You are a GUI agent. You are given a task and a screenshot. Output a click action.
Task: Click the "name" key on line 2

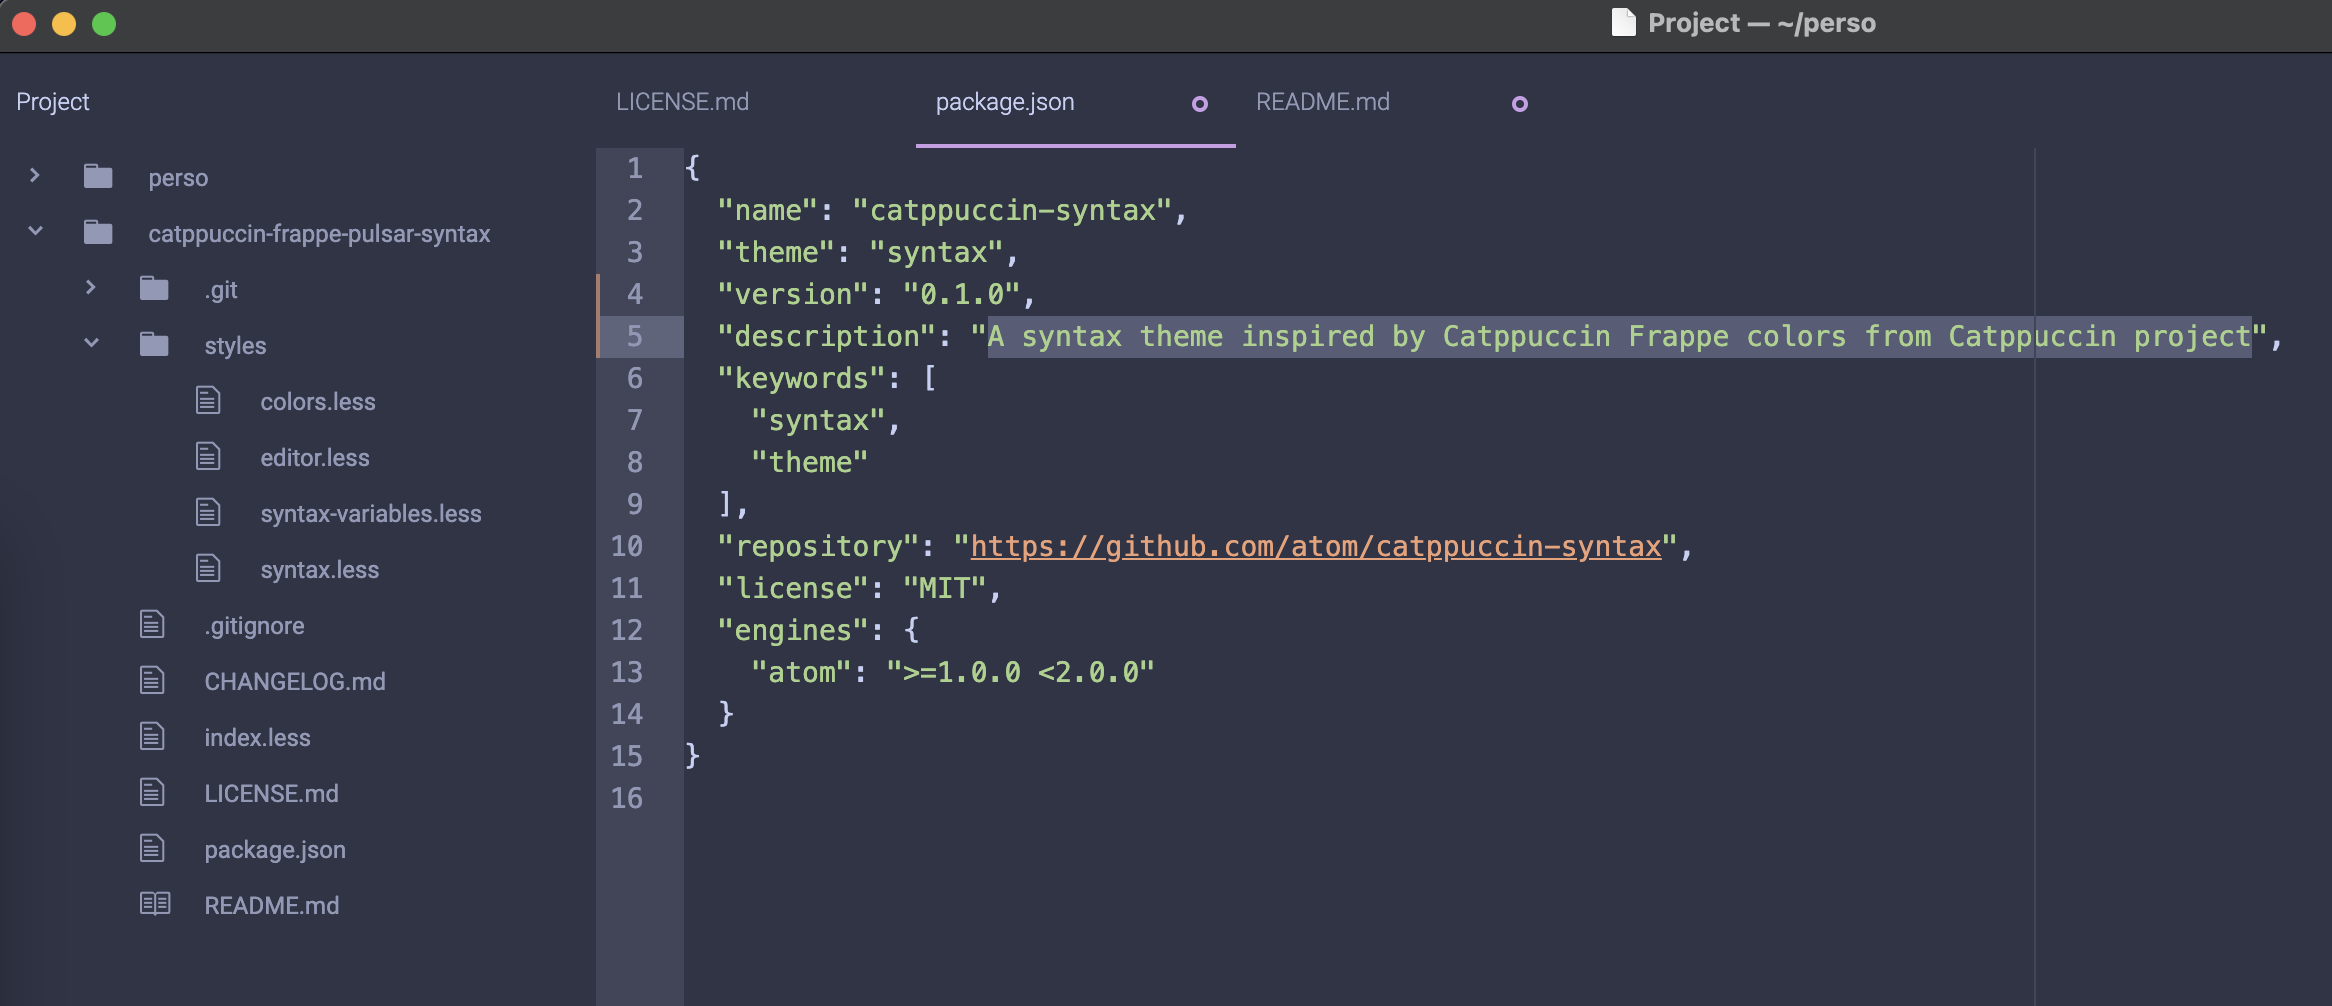[x=768, y=210]
